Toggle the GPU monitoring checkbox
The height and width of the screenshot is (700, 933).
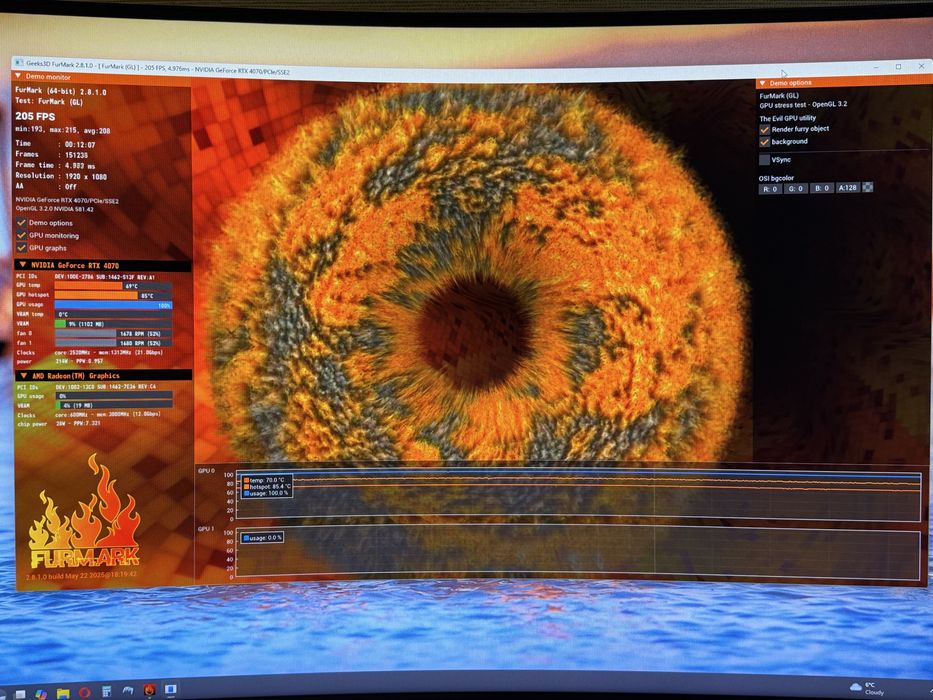pyautogui.click(x=21, y=235)
